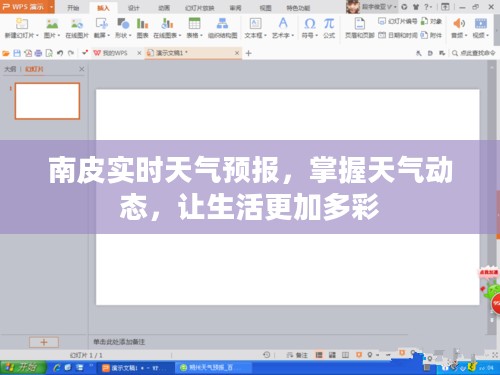This screenshot has height=375, width=500.
Task: Insert a Symbol (符号) with Omega icon
Action: click(310, 24)
